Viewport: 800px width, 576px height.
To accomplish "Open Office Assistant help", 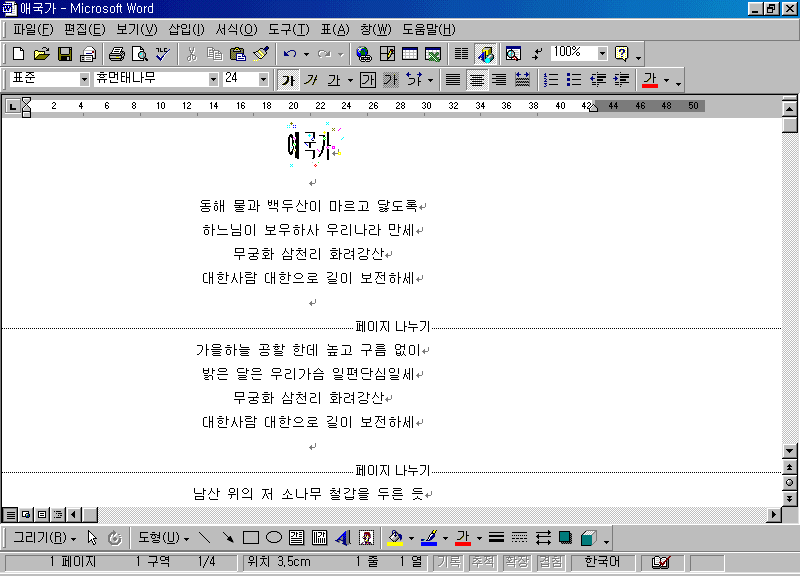I will tap(621, 54).
